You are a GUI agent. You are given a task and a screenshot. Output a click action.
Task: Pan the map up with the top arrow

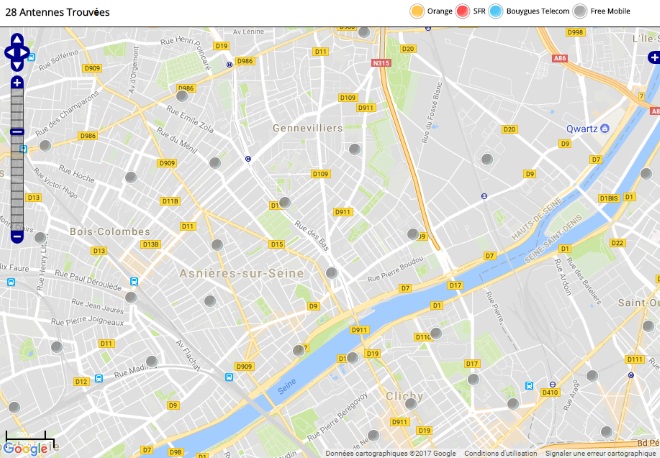coord(17,40)
